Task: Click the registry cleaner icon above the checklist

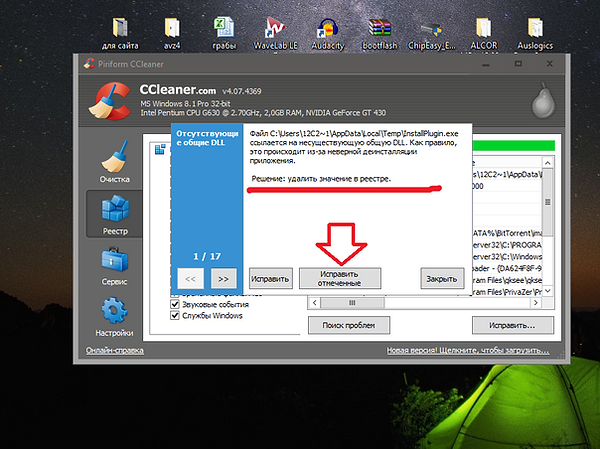Action: pyautogui.click(x=160, y=149)
